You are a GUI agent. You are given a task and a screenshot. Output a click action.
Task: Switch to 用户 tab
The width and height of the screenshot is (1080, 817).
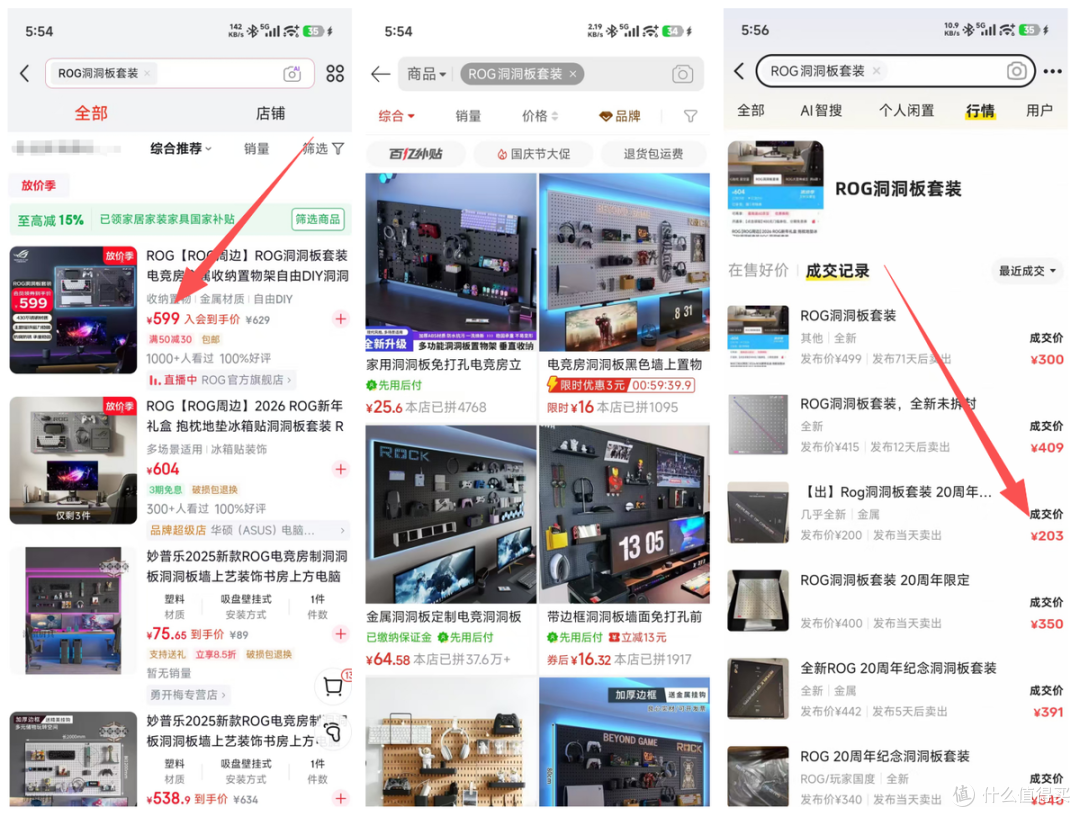(x=1039, y=110)
